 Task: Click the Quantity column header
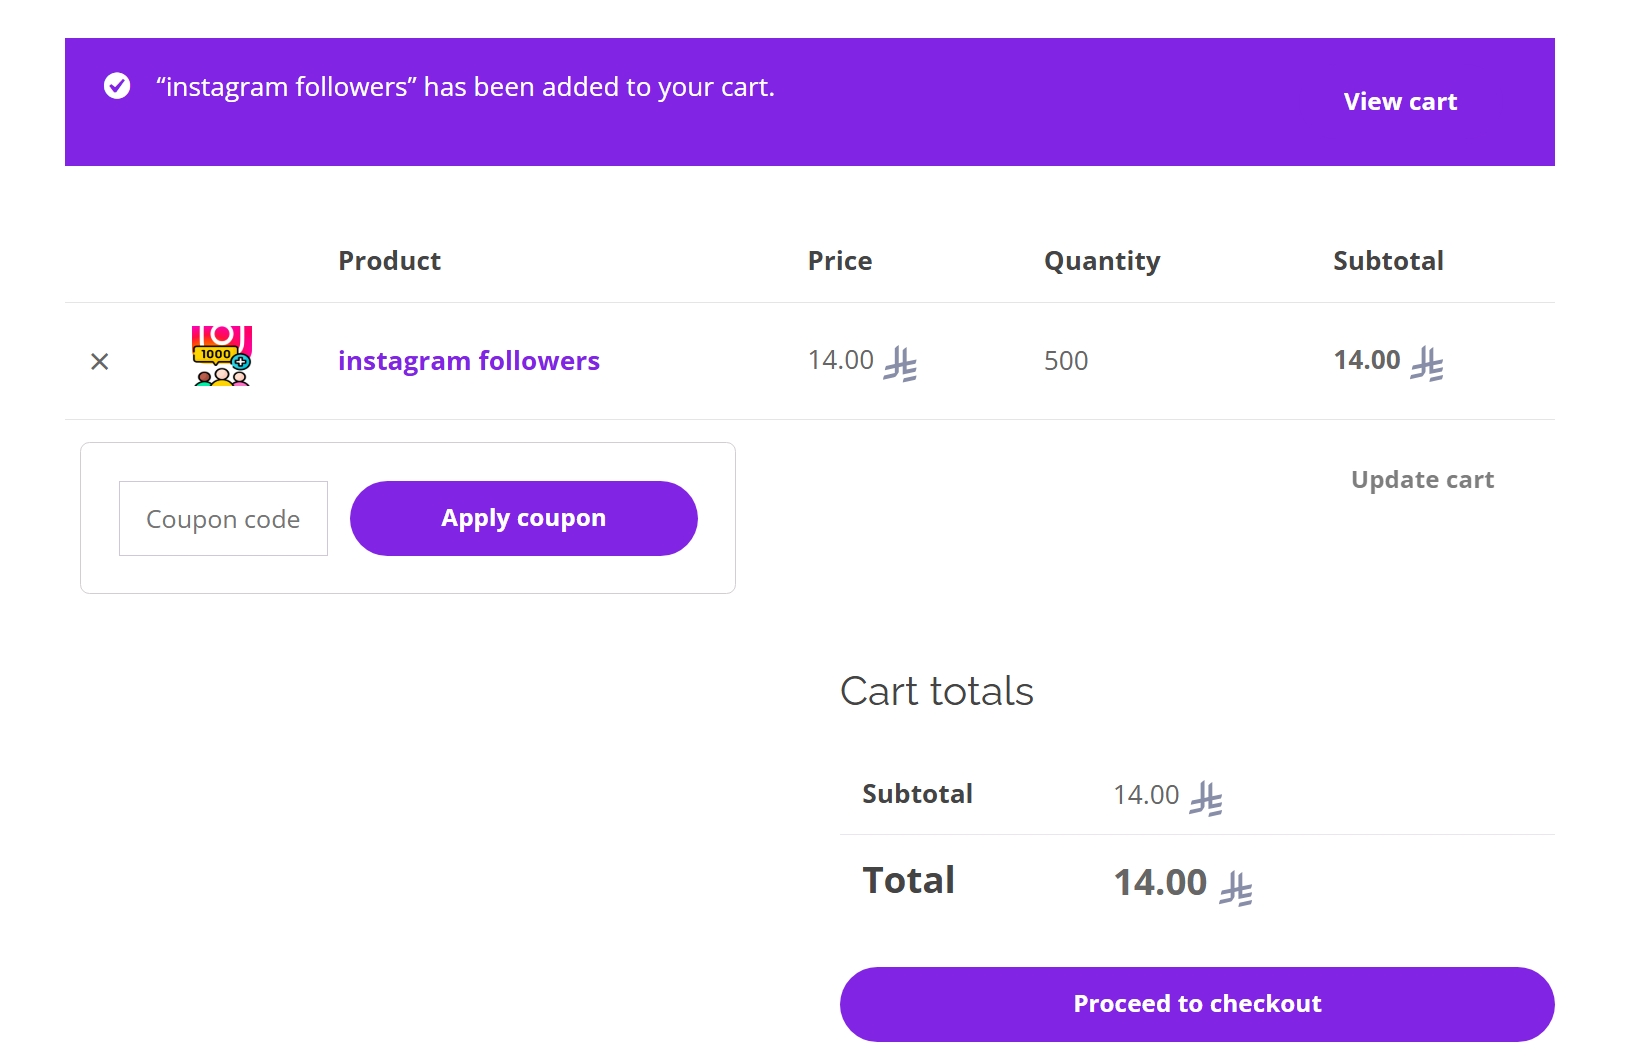1102,262
